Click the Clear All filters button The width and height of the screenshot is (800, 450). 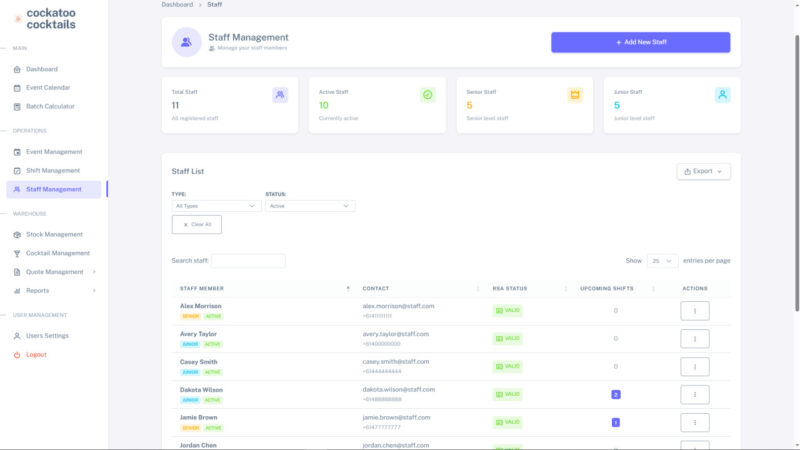197,225
